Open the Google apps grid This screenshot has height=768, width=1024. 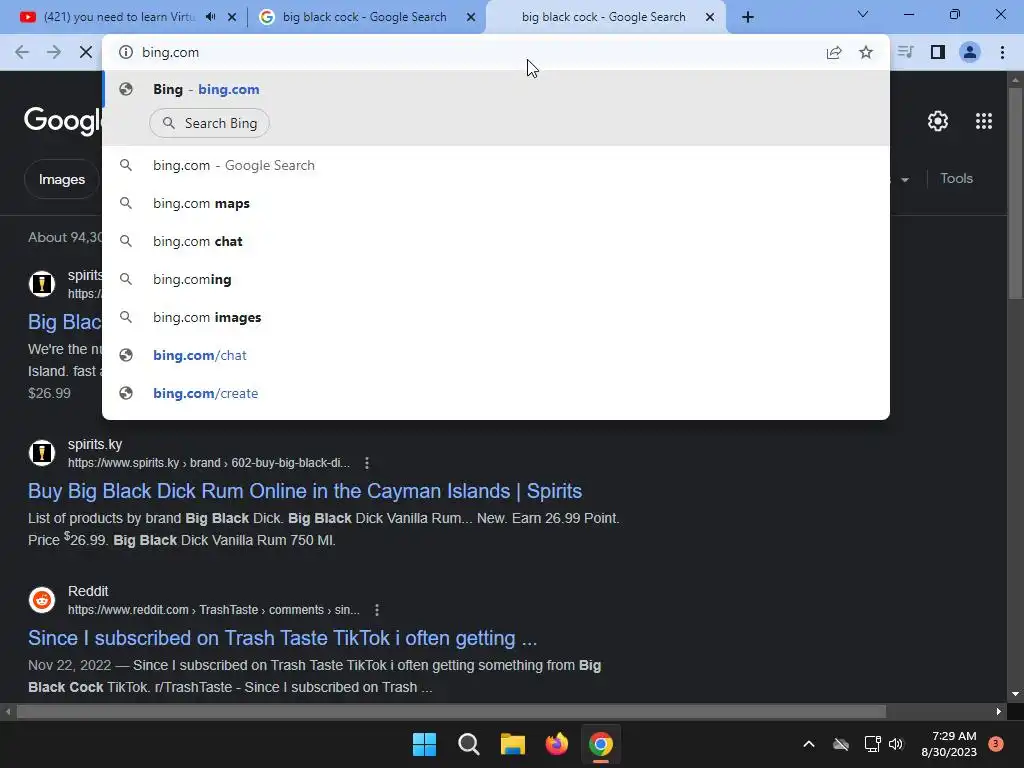point(984,121)
